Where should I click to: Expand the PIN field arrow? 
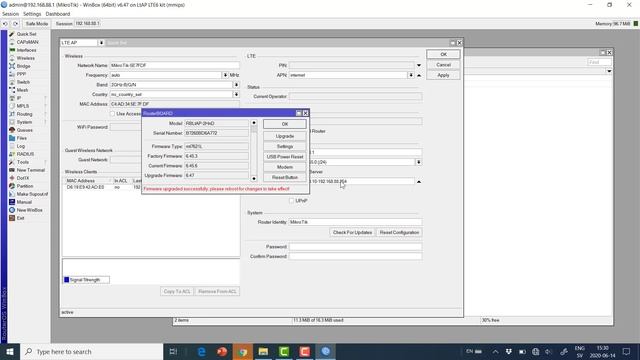click(x=419, y=65)
